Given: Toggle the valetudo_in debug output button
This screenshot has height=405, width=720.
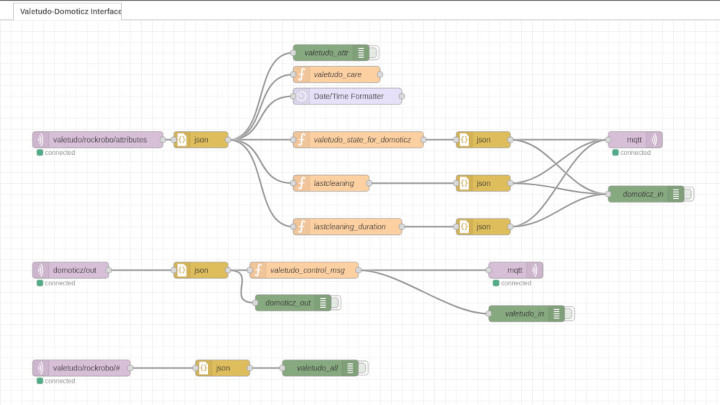Looking at the screenshot, I should (569, 314).
